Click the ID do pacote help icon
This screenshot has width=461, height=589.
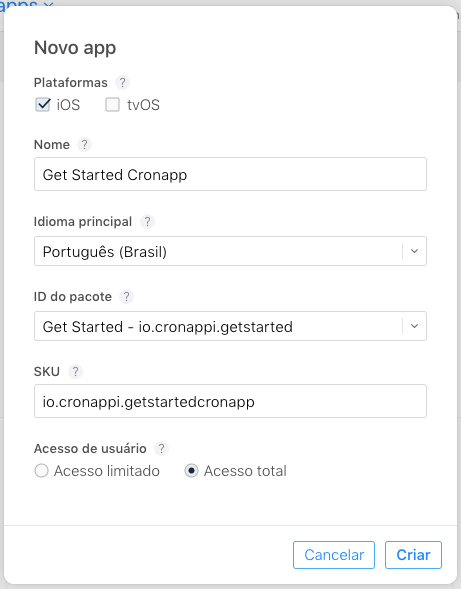[x=127, y=297]
